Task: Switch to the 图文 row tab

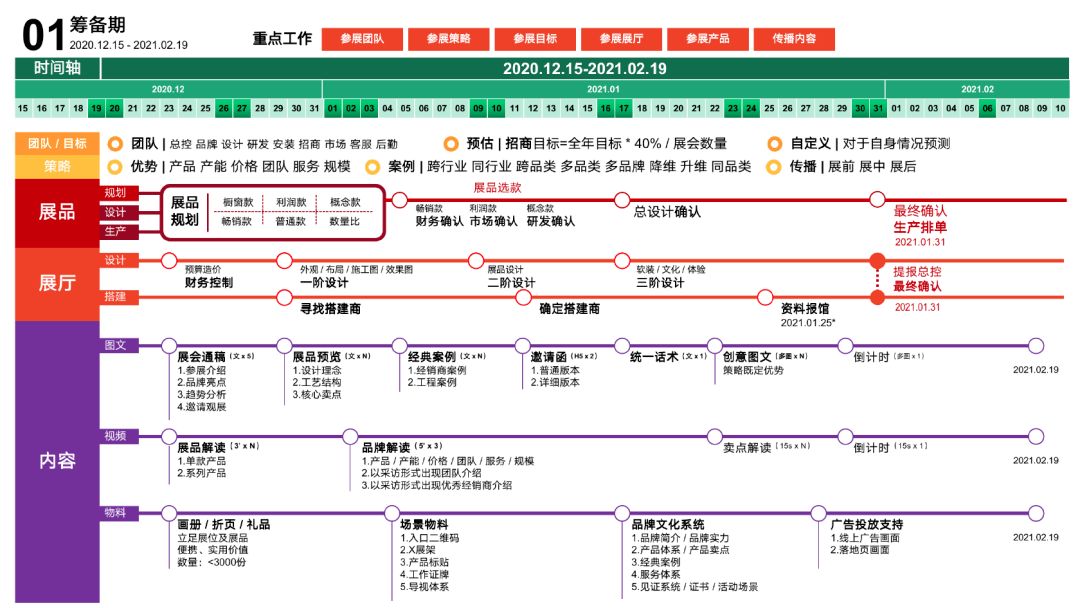Action: 116,345
